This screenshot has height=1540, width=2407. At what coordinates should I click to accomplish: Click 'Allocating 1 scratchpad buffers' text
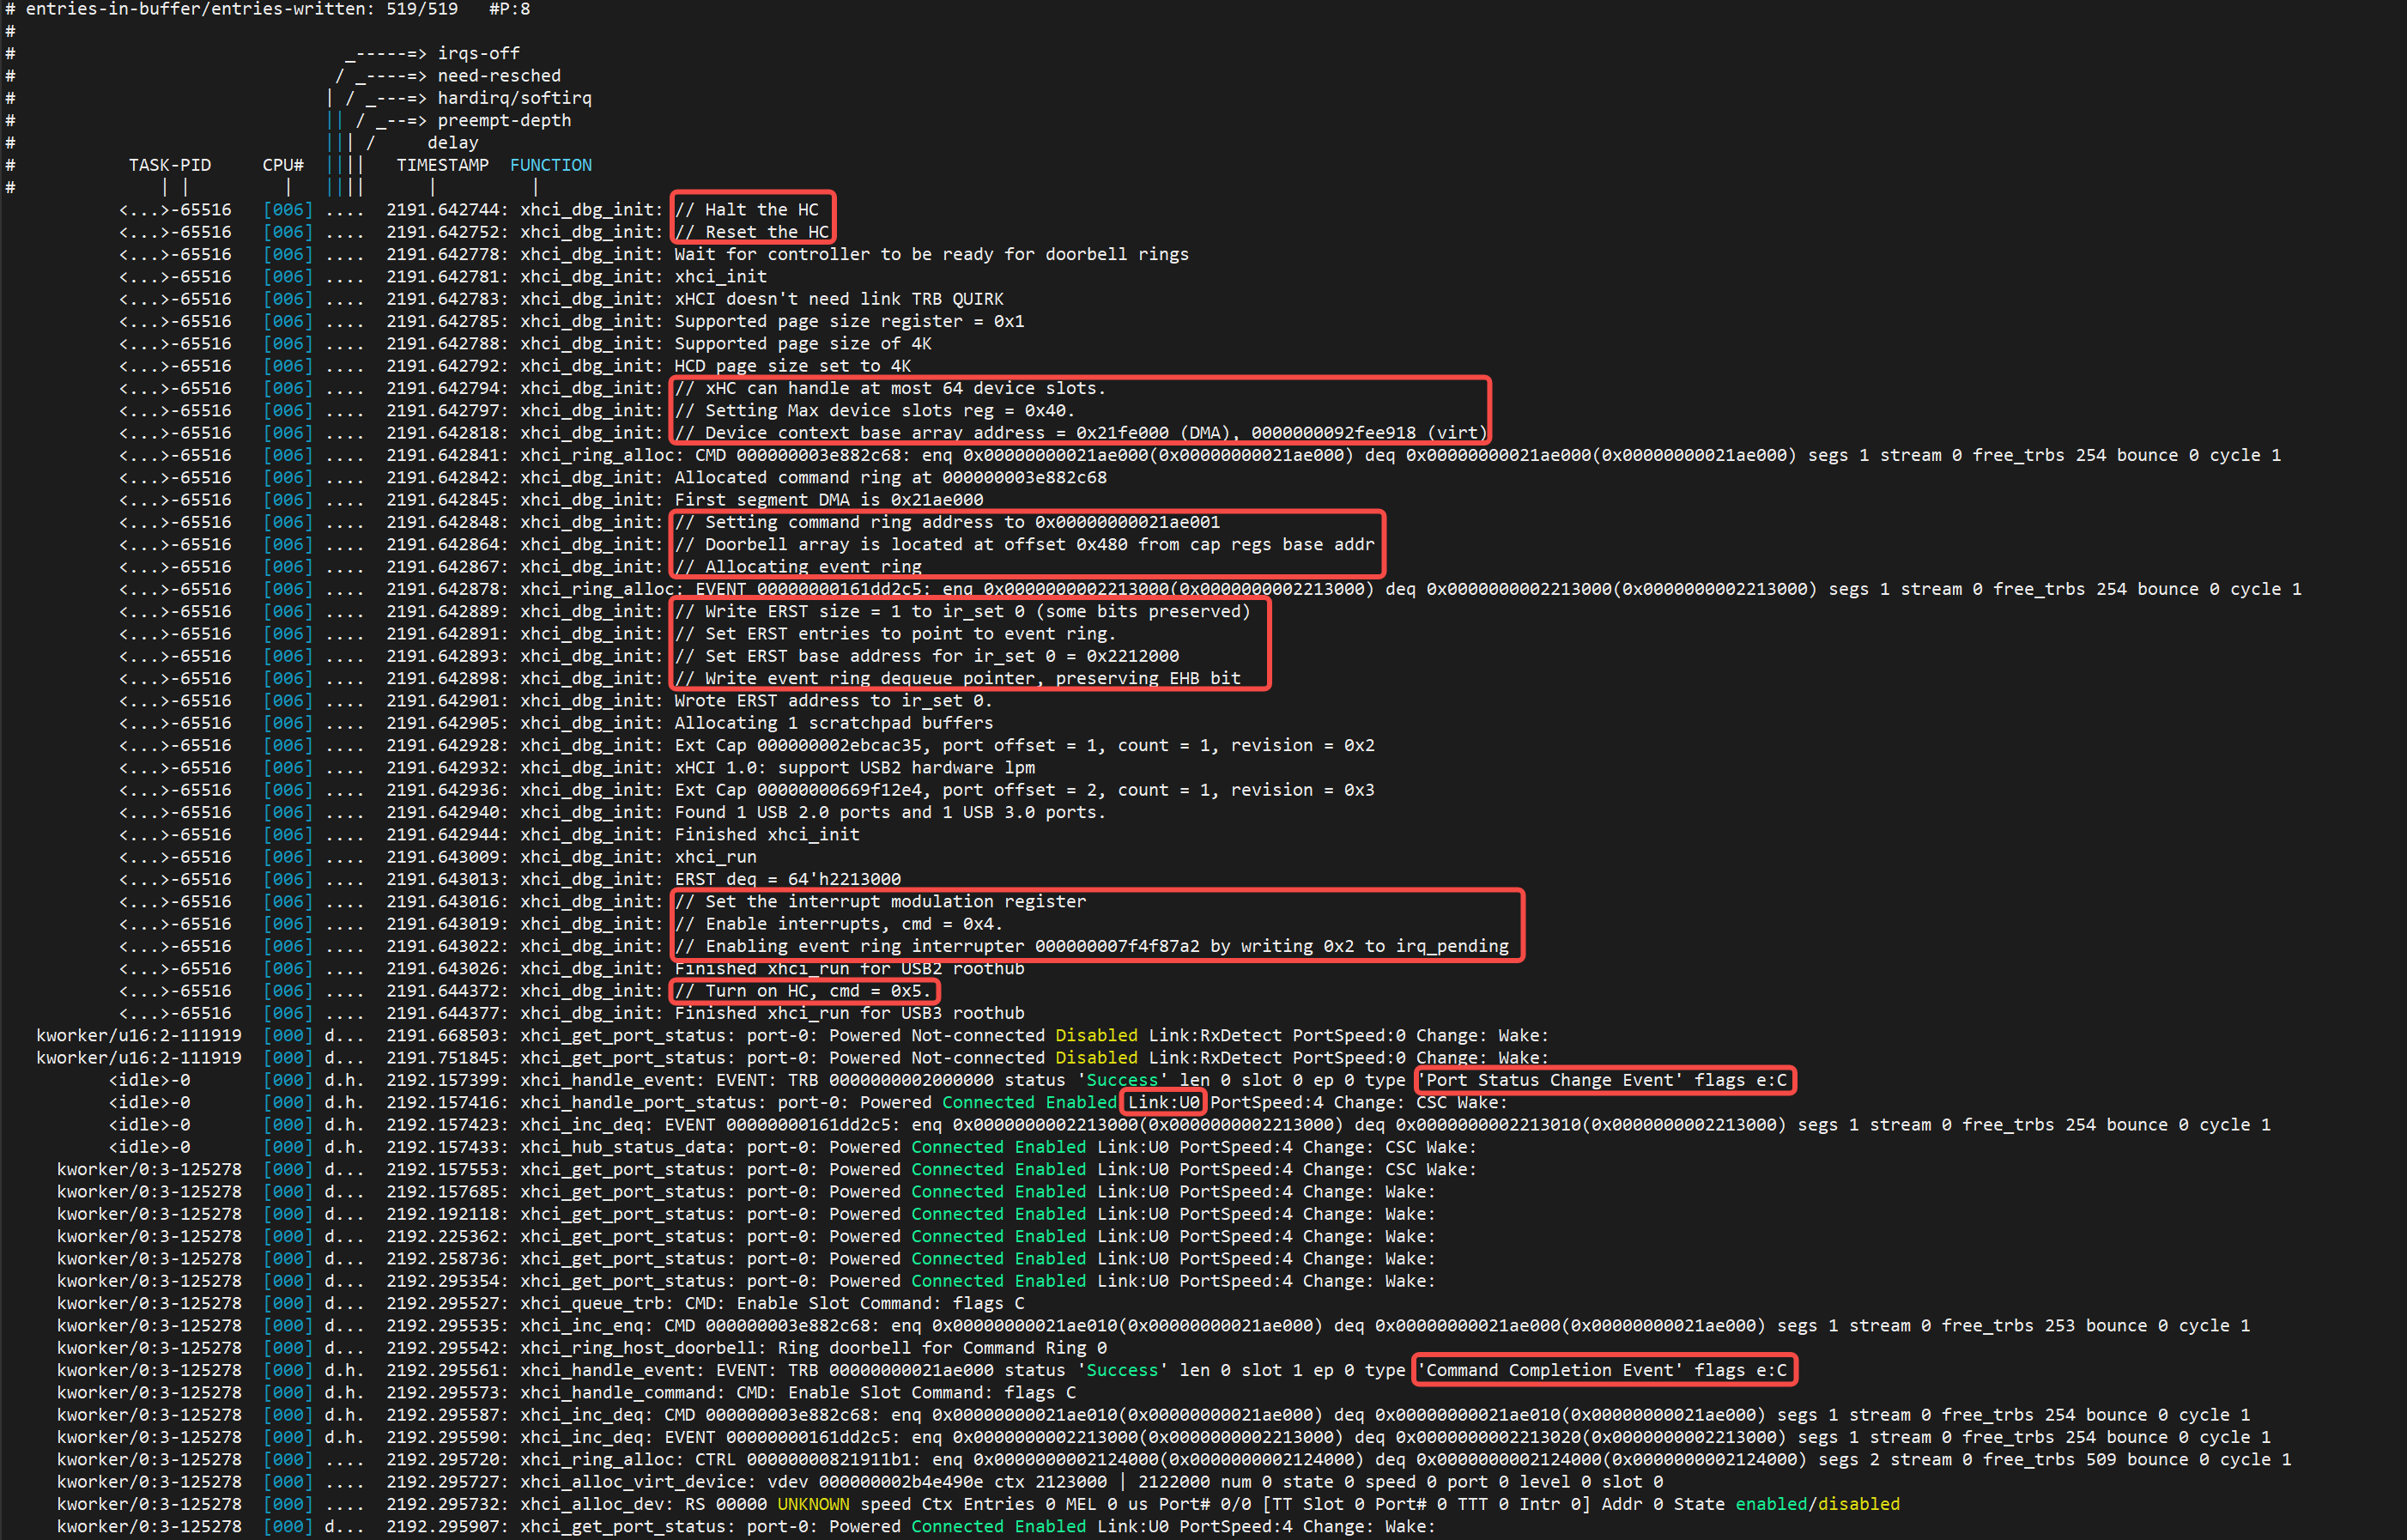833,723
